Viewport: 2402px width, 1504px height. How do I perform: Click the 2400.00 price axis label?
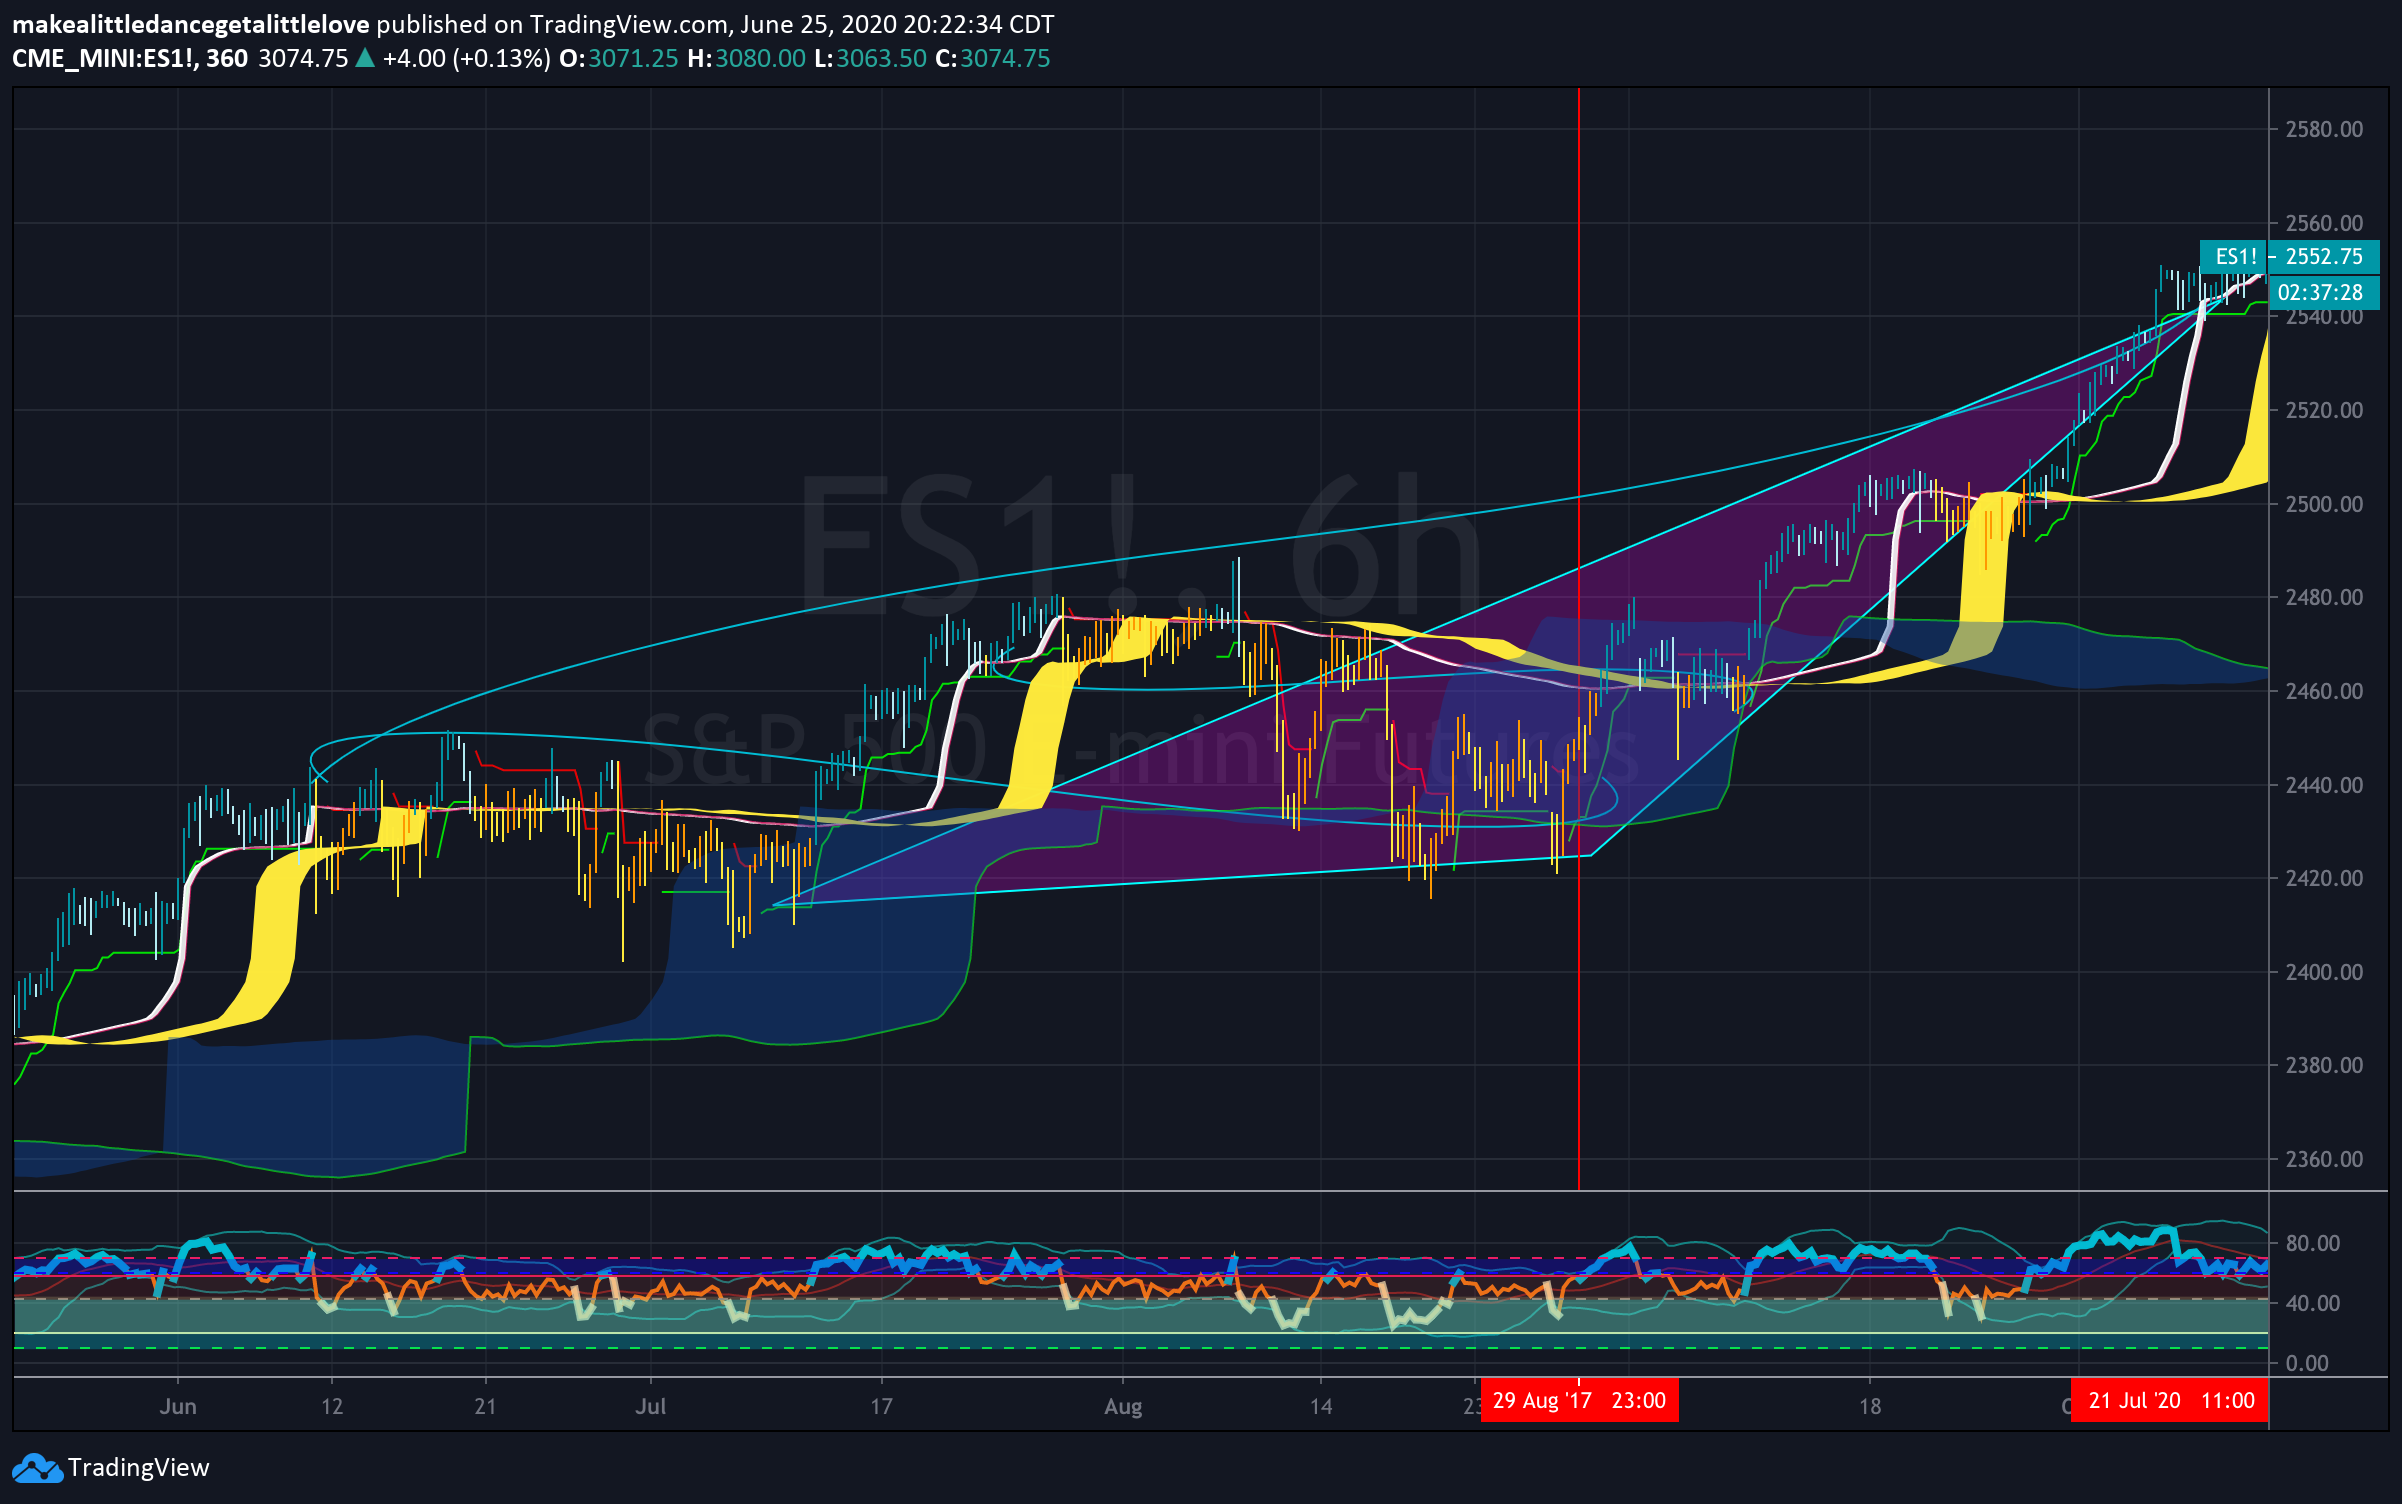pyautogui.click(x=2324, y=972)
